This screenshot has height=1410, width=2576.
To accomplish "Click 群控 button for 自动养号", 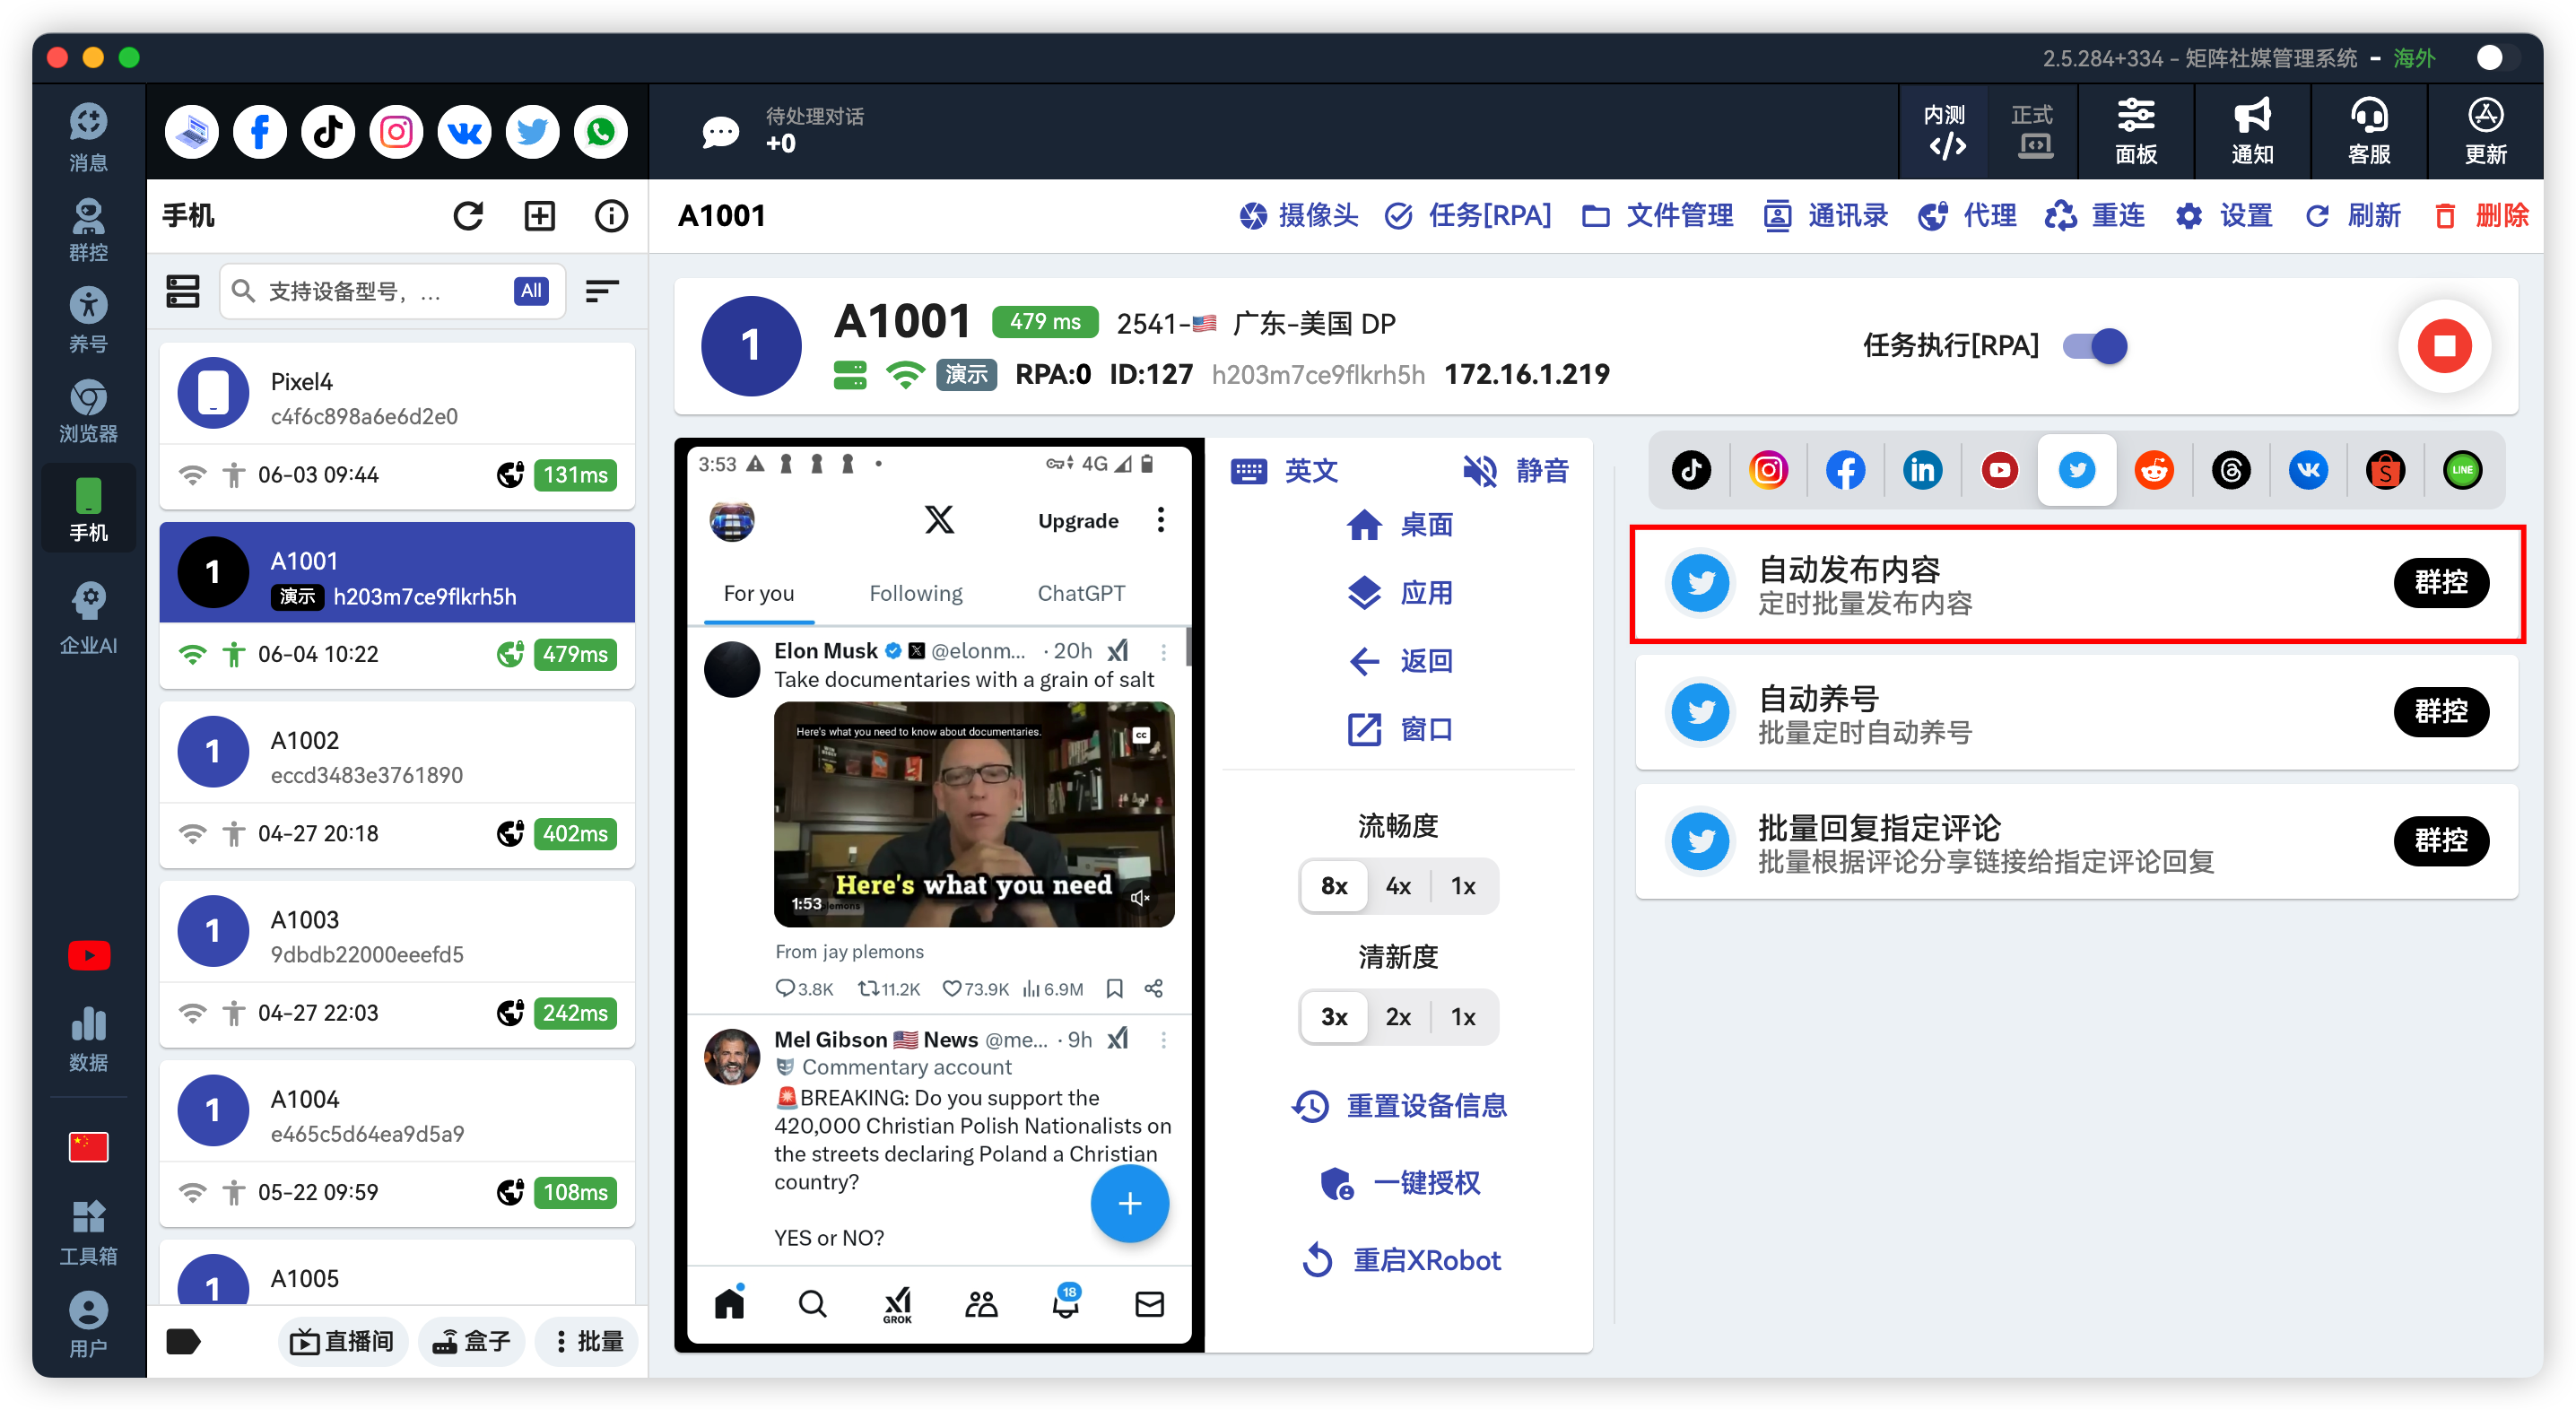I will tap(2440, 711).
